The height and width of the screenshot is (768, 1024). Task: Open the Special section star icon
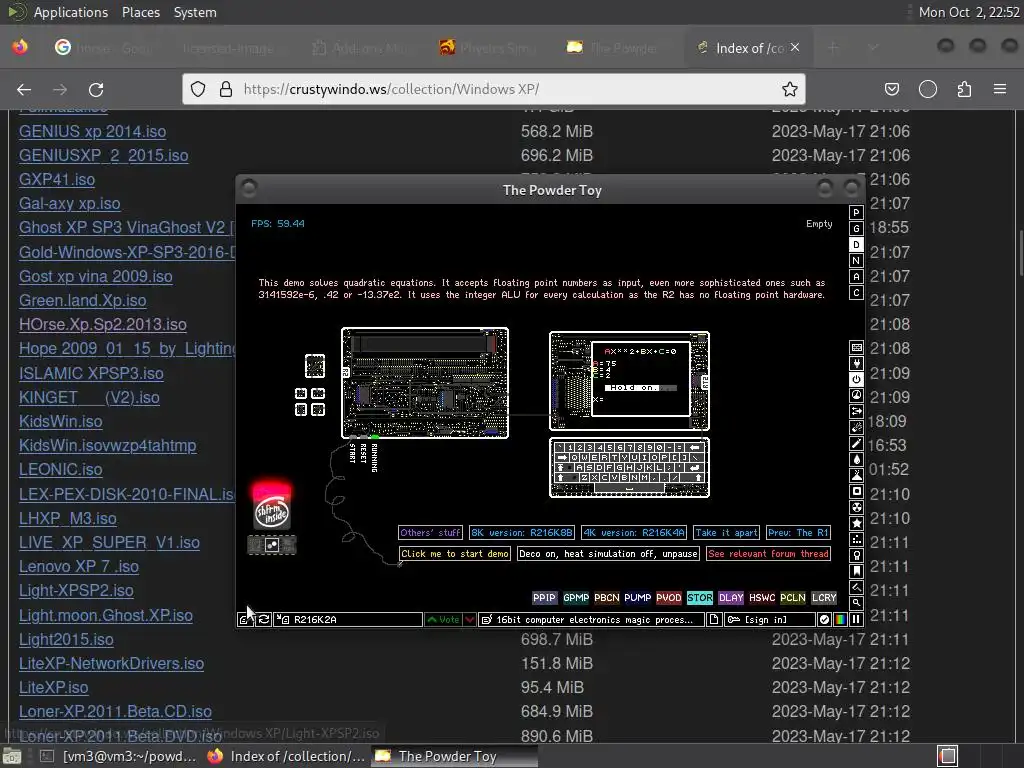(856, 523)
